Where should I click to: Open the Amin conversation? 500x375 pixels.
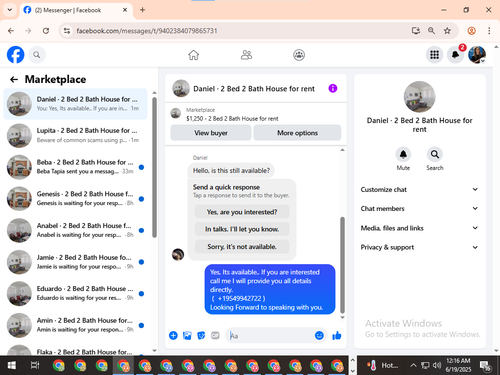point(76,325)
